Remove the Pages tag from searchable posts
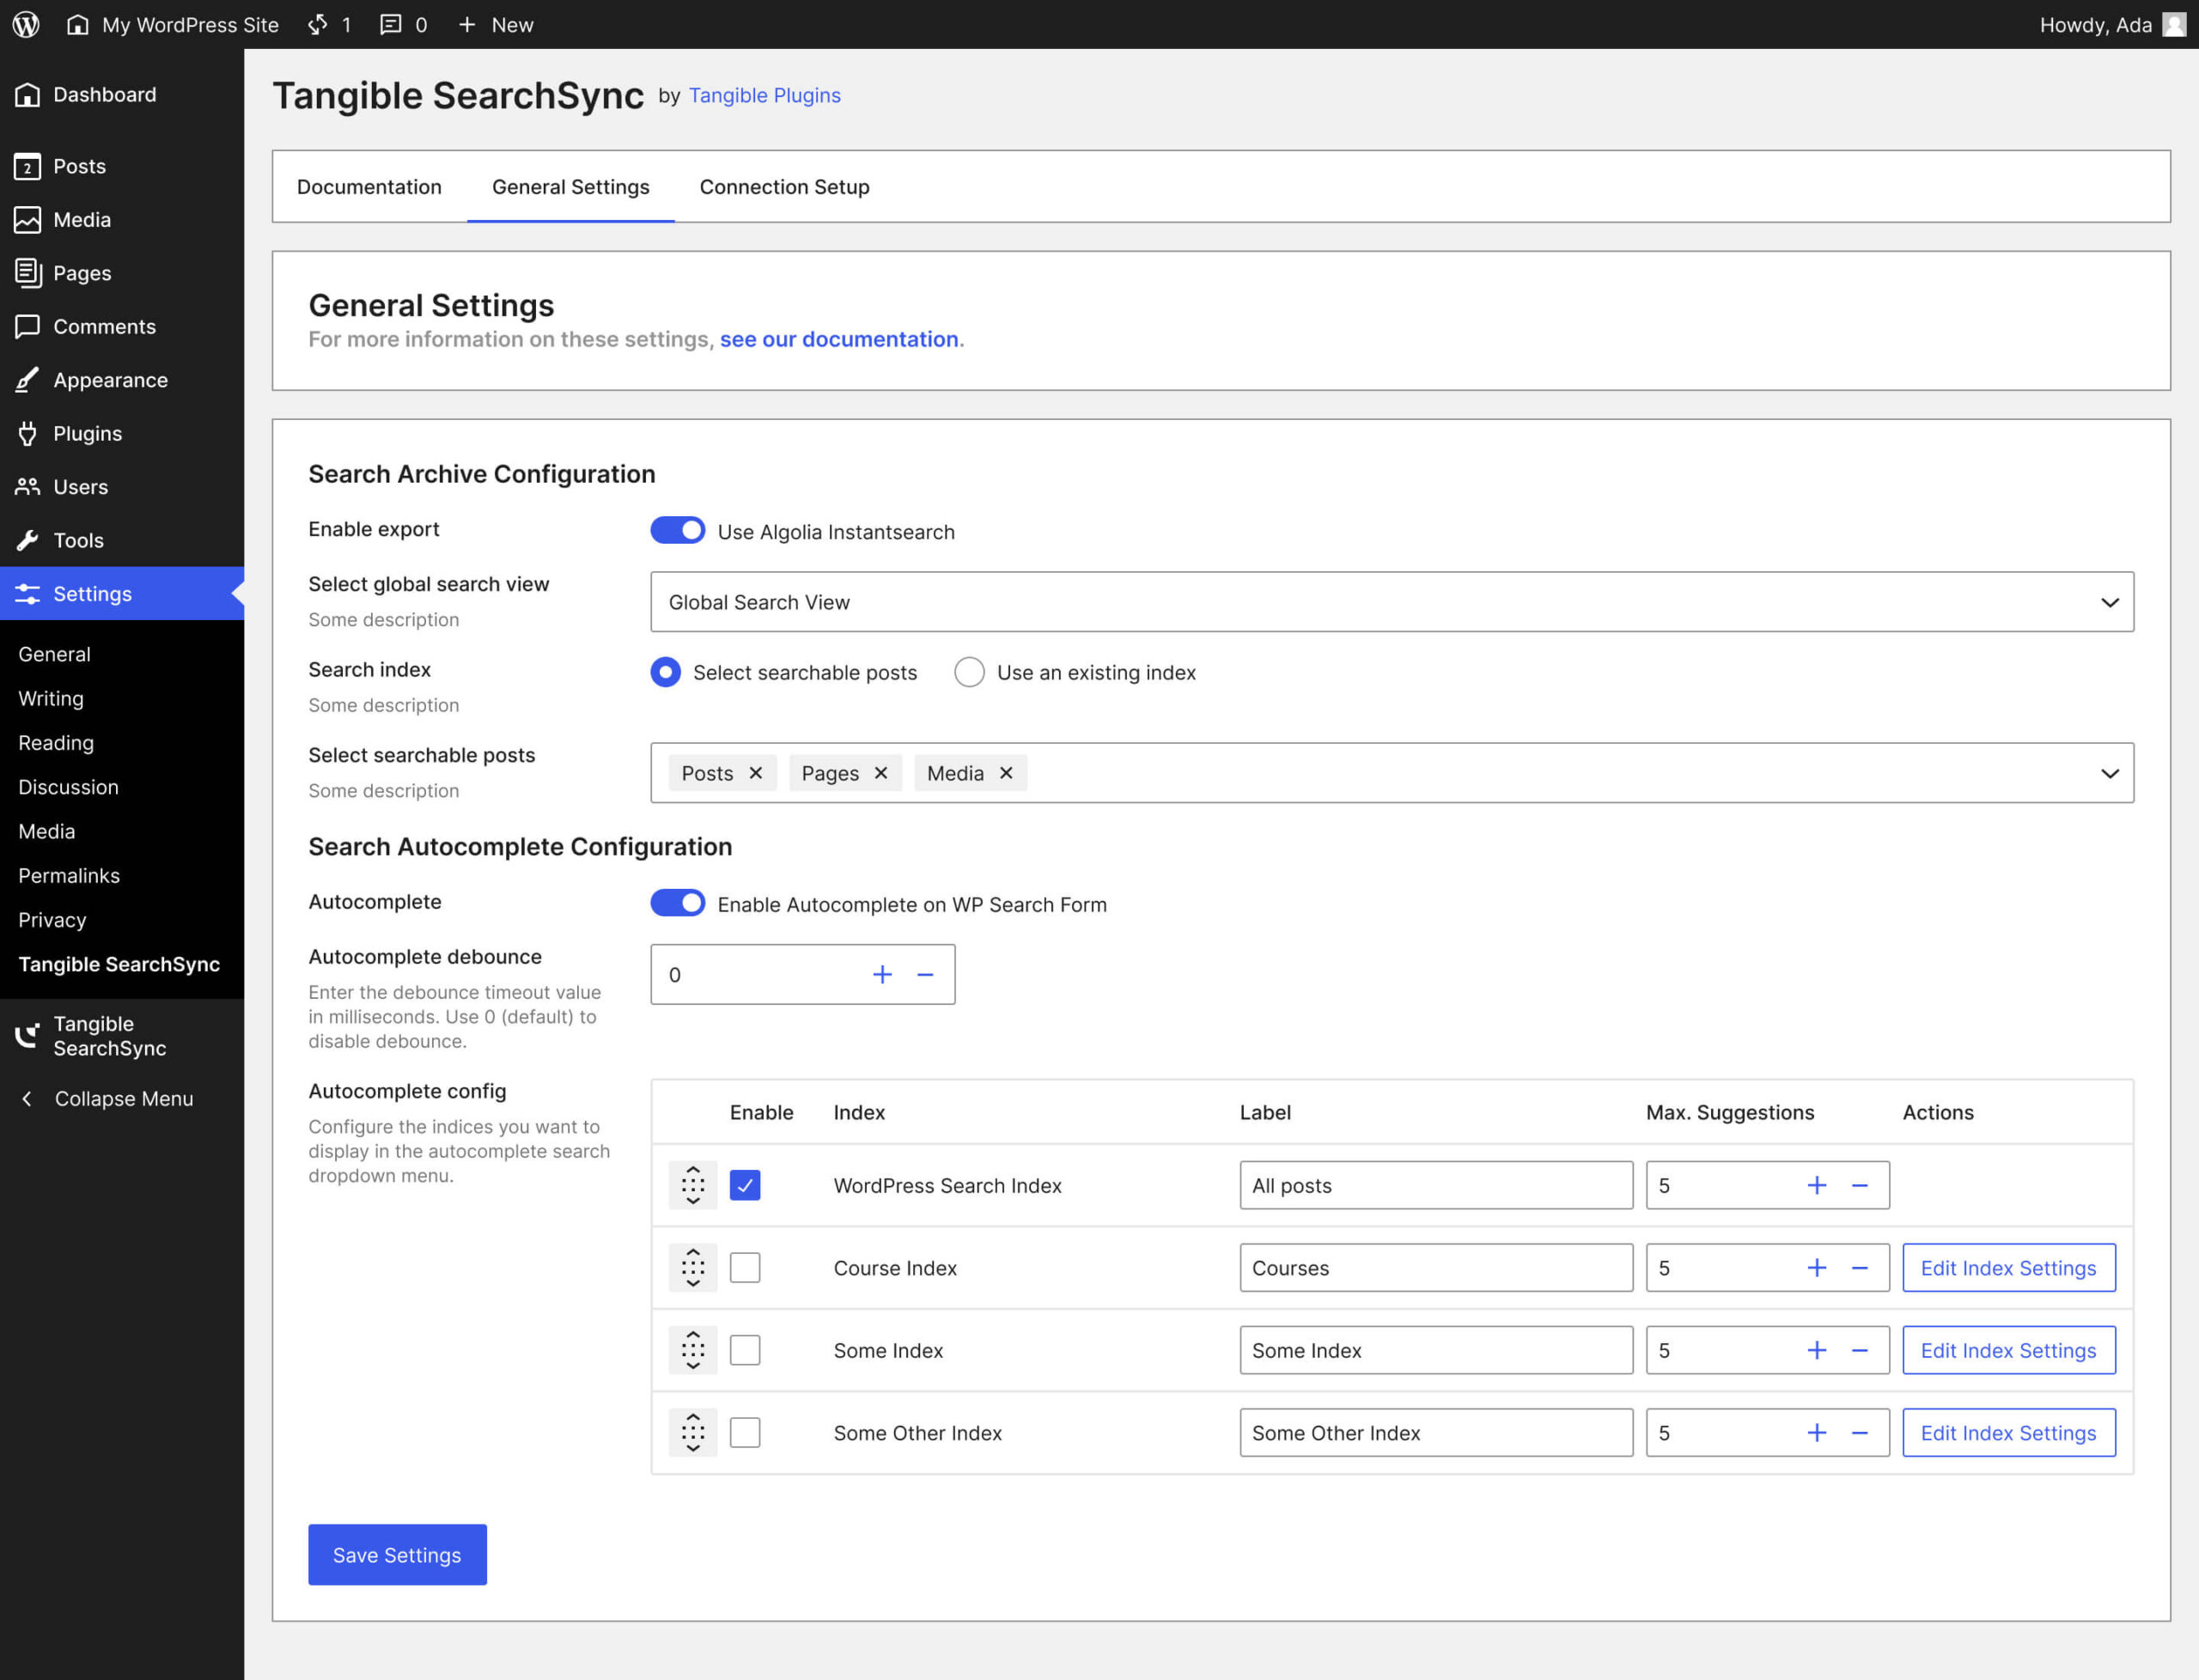The image size is (2199, 1680). [881, 773]
